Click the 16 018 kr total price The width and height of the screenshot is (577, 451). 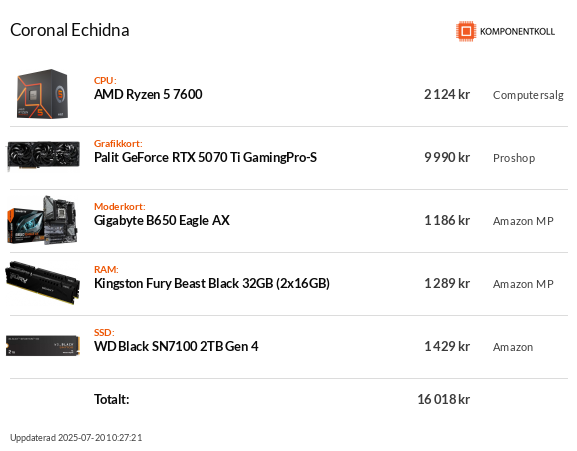tap(443, 399)
